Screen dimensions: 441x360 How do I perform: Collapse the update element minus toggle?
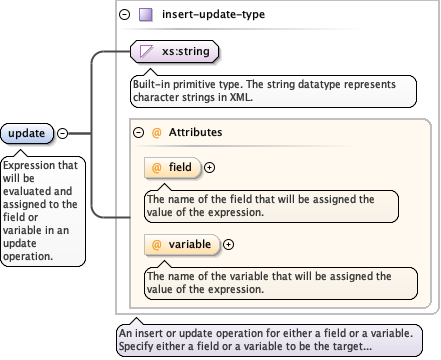pyautogui.click(x=62, y=133)
